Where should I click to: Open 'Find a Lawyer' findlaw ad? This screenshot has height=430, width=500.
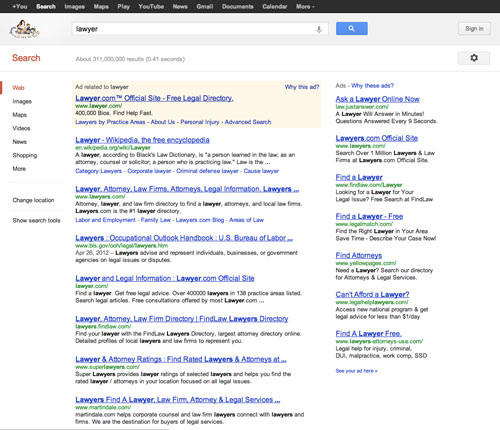359,177
